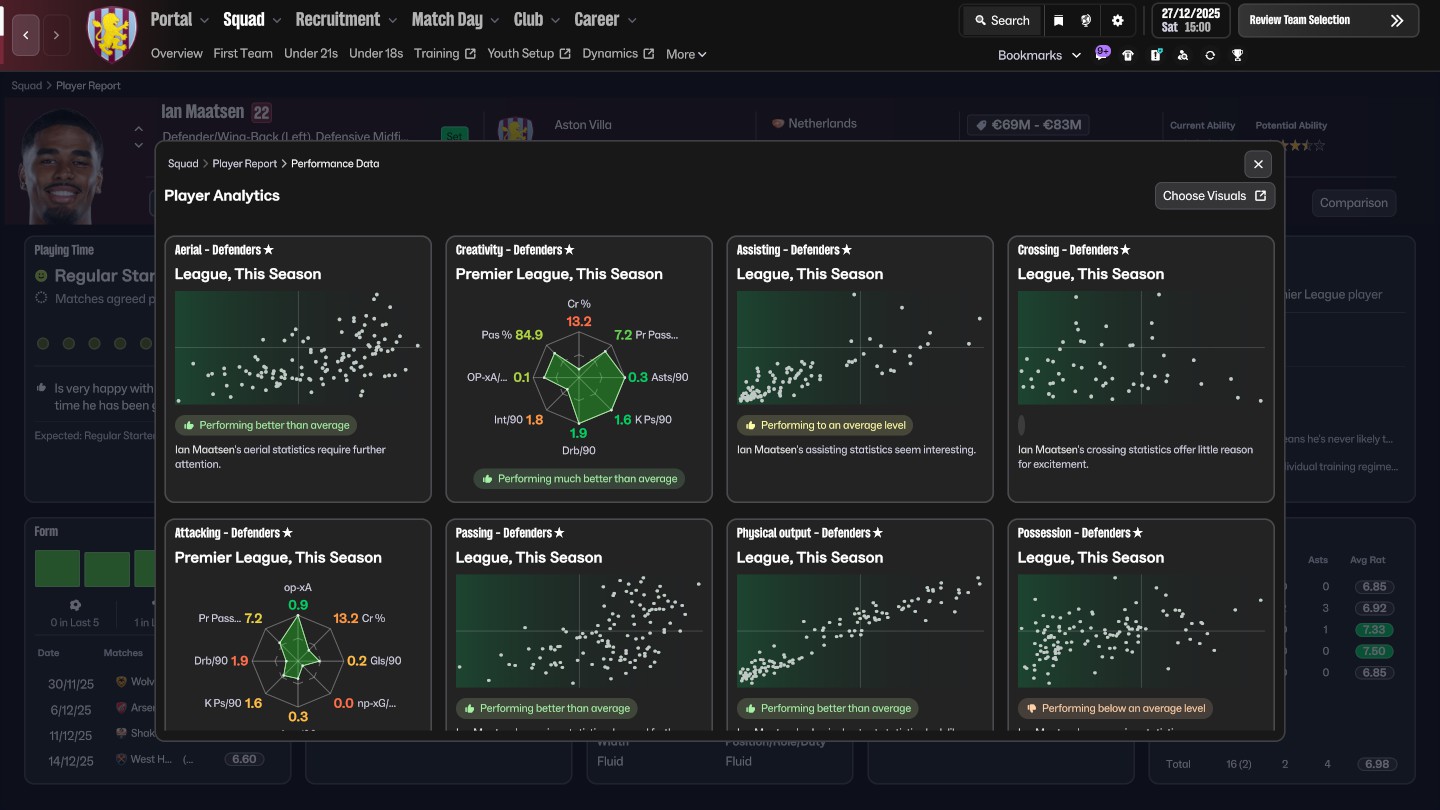Select the First Team tab
The image size is (1440, 810).
243,53
